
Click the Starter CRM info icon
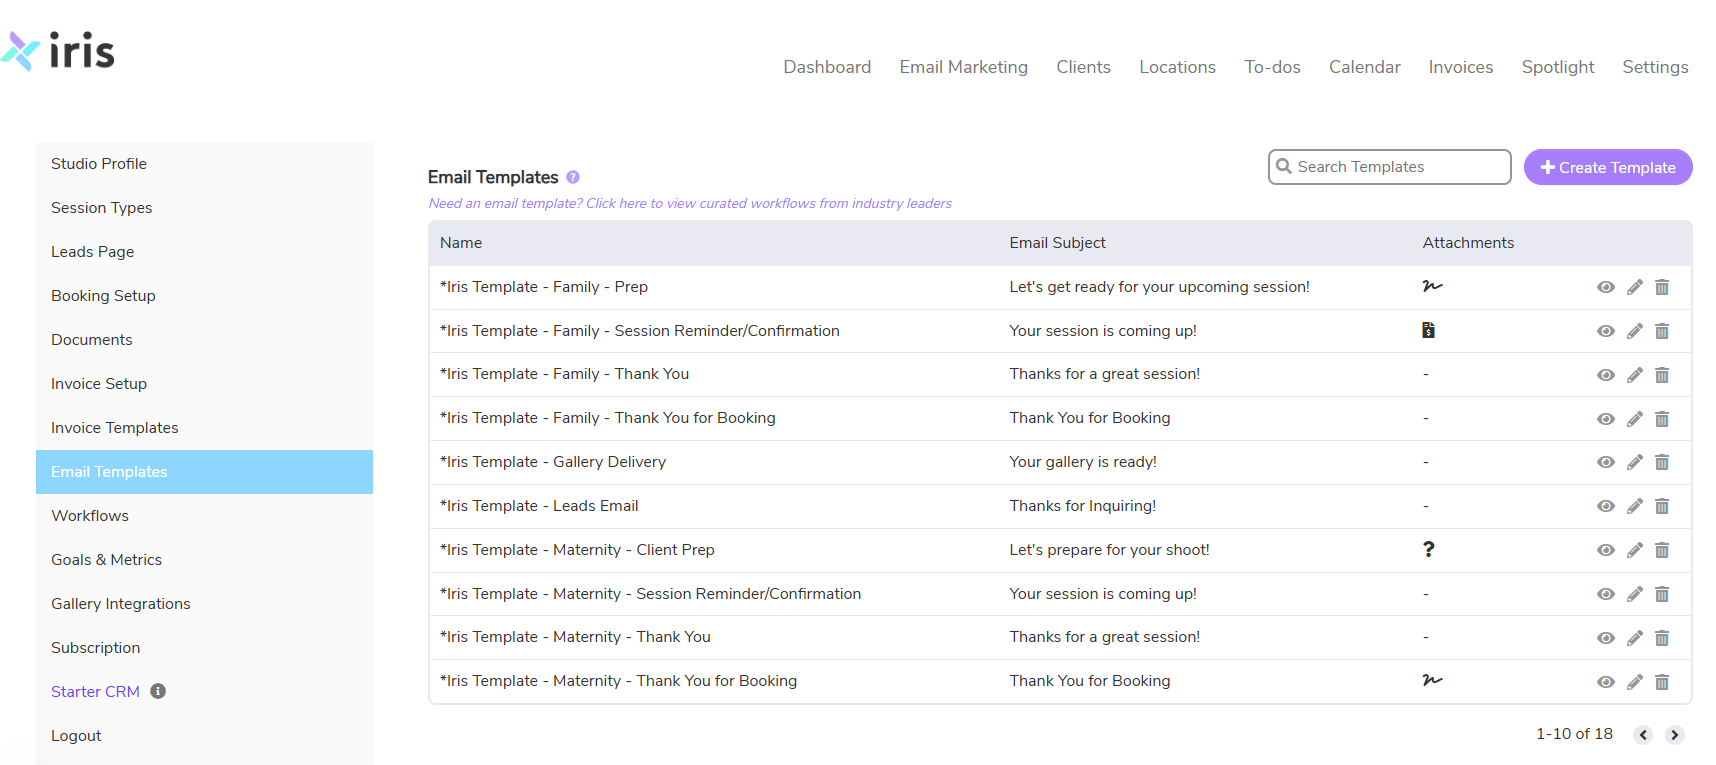click(x=158, y=691)
